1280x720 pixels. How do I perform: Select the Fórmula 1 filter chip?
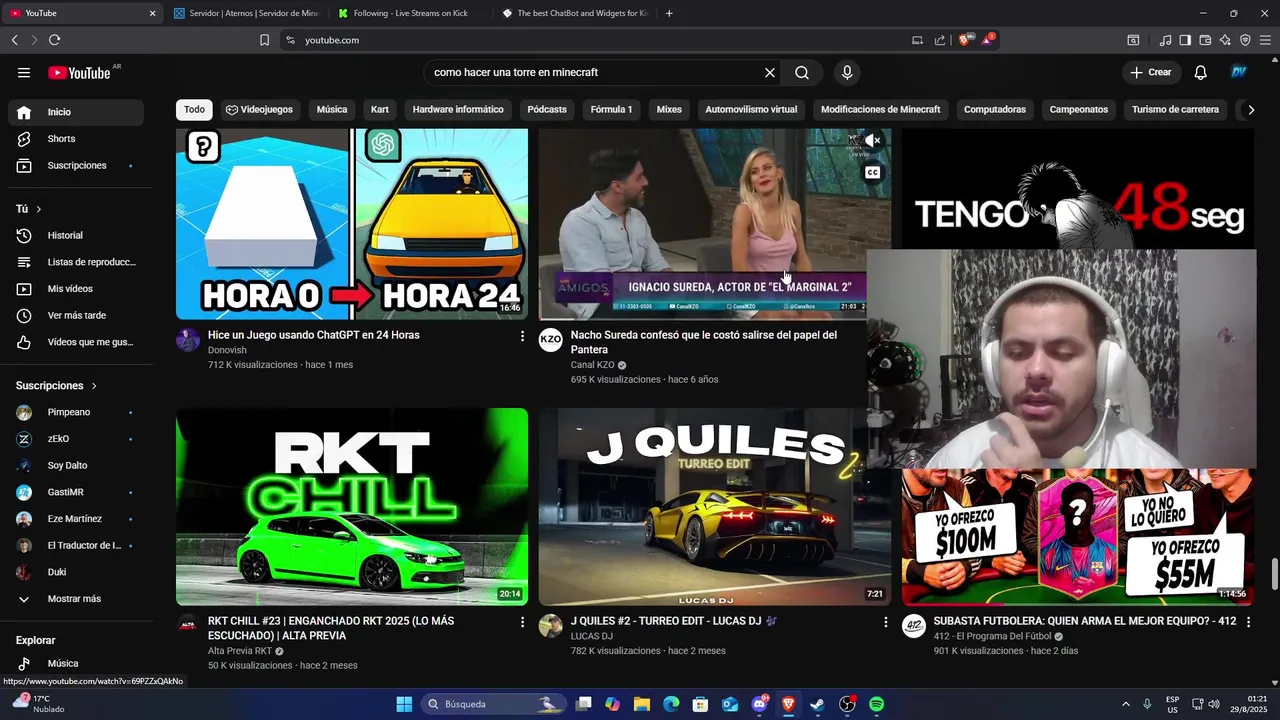[611, 109]
